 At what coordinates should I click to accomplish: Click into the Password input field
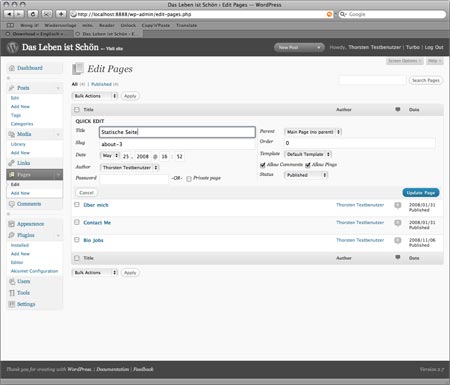click(x=134, y=179)
